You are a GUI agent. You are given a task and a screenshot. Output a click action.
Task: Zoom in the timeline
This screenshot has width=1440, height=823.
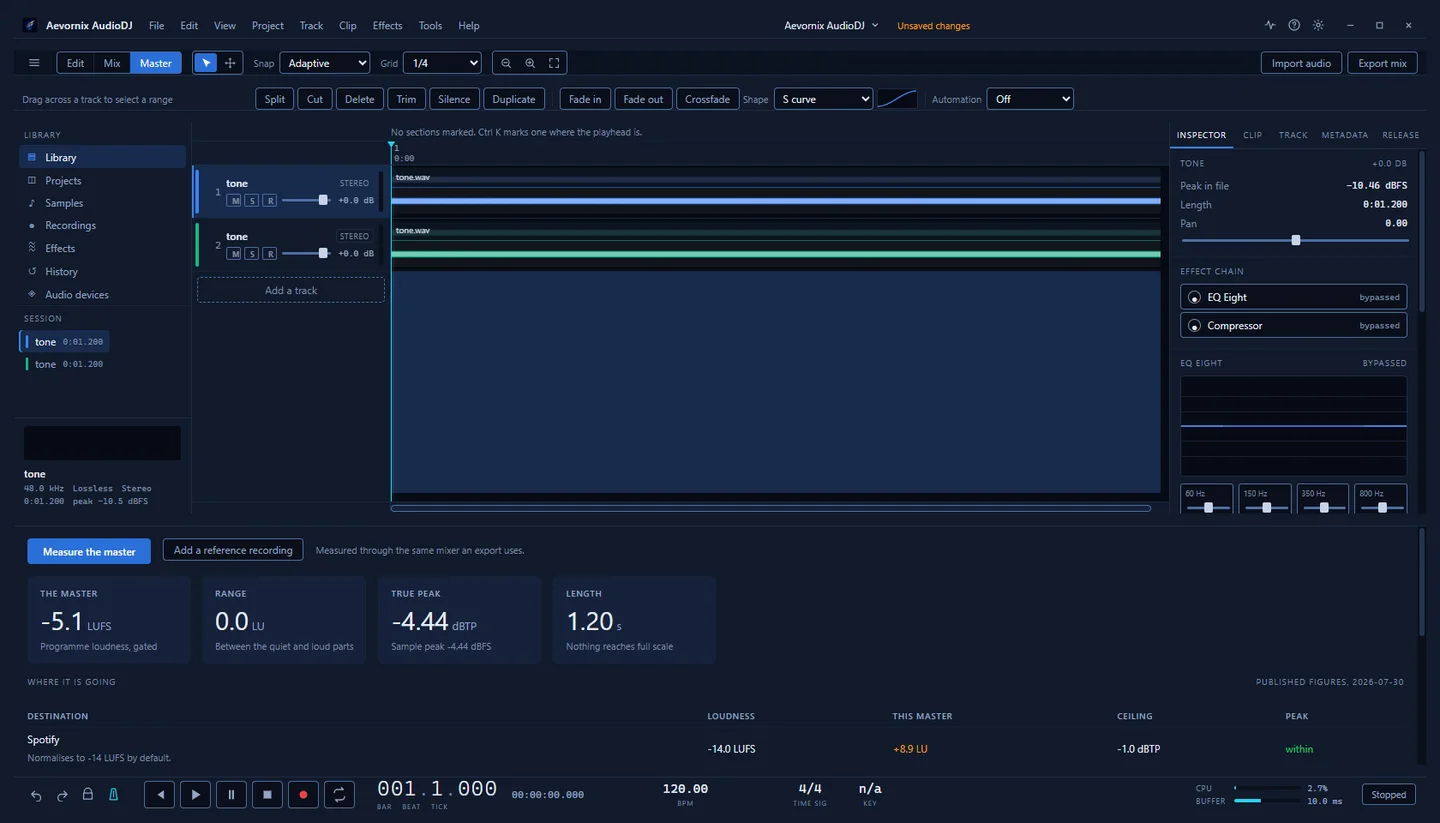point(530,63)
